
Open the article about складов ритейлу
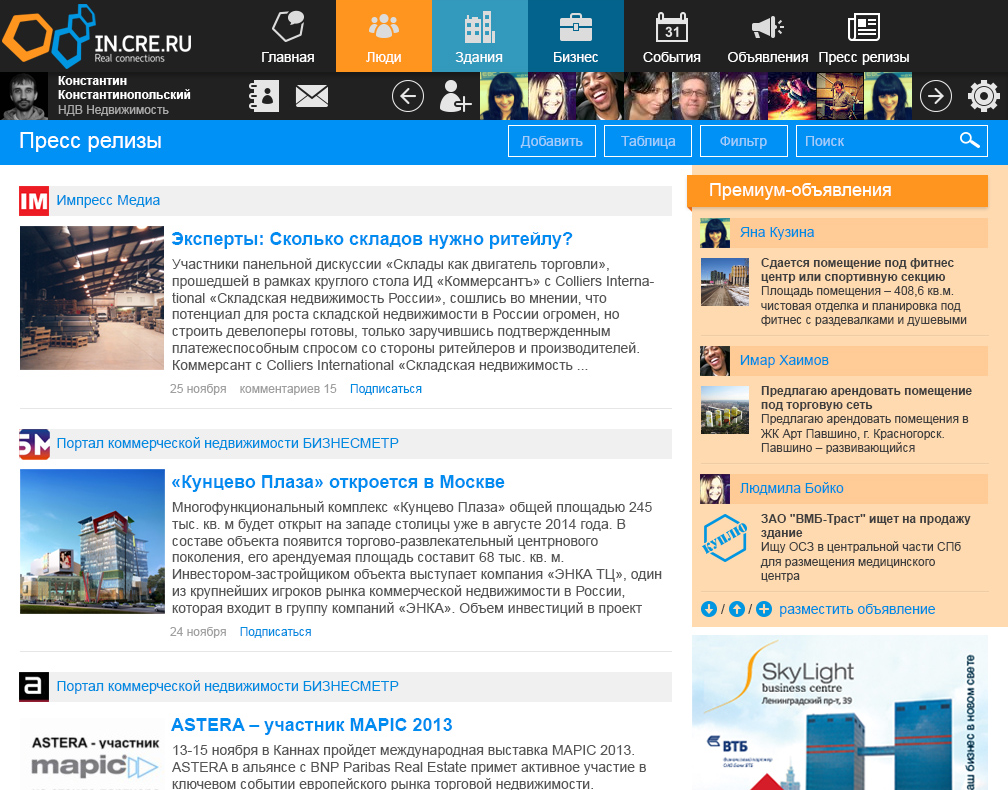(372, 239)
